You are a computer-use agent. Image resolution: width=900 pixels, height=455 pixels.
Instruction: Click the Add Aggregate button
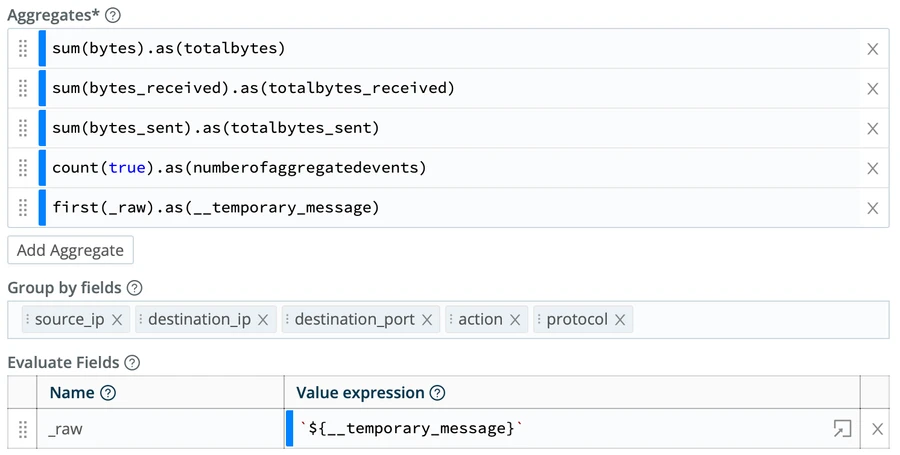tap(70, 250)
